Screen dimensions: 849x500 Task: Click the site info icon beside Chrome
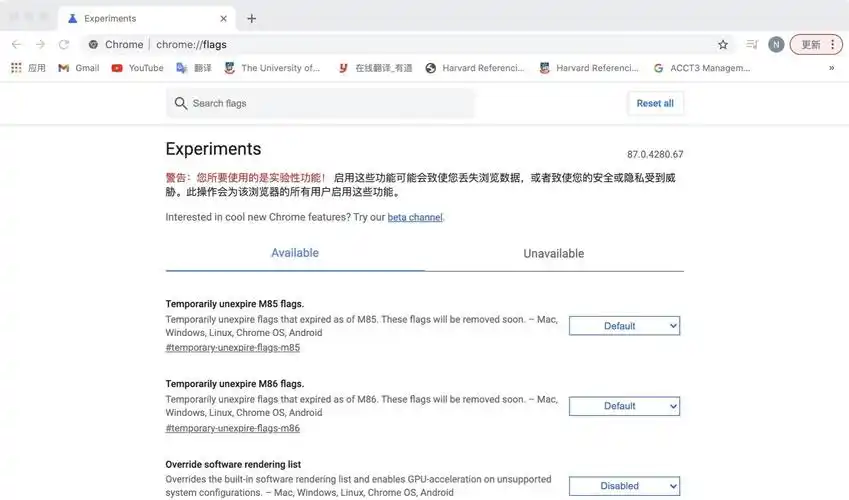coord(93,44)
